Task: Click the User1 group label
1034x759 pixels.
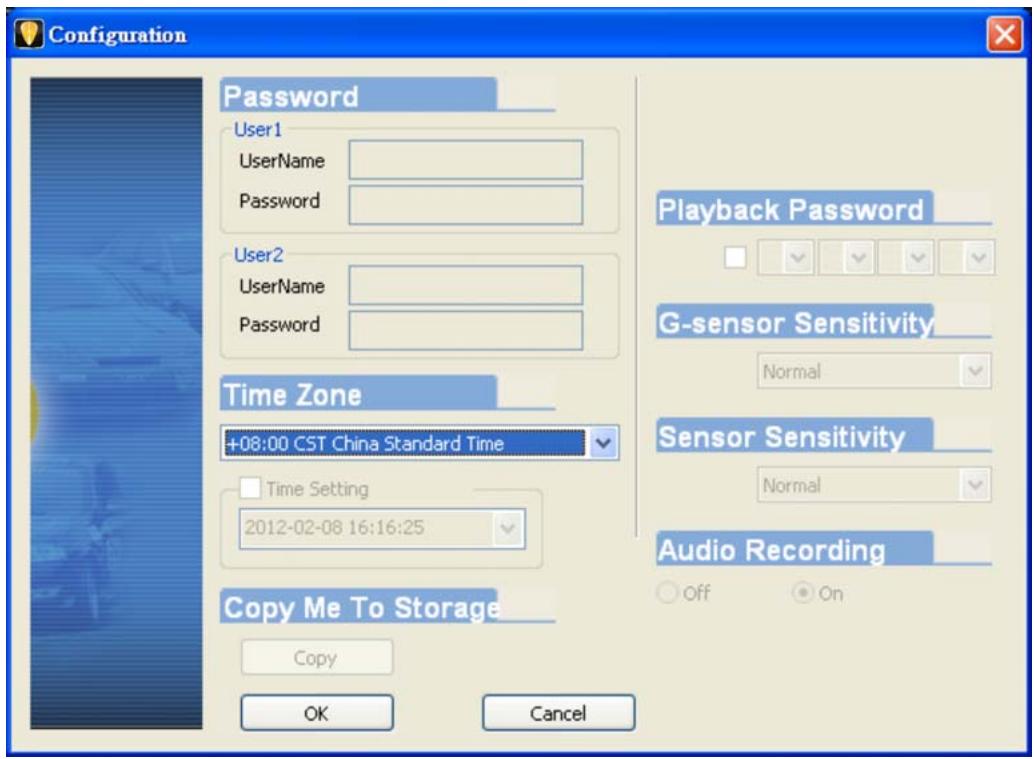Action: pos(258,129)
